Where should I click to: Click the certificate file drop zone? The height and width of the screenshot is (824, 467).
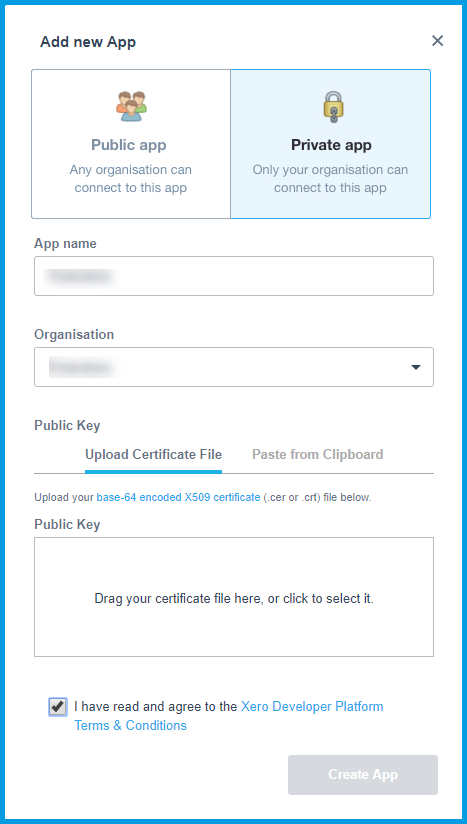pyautogui.click(x=234, y=597)
